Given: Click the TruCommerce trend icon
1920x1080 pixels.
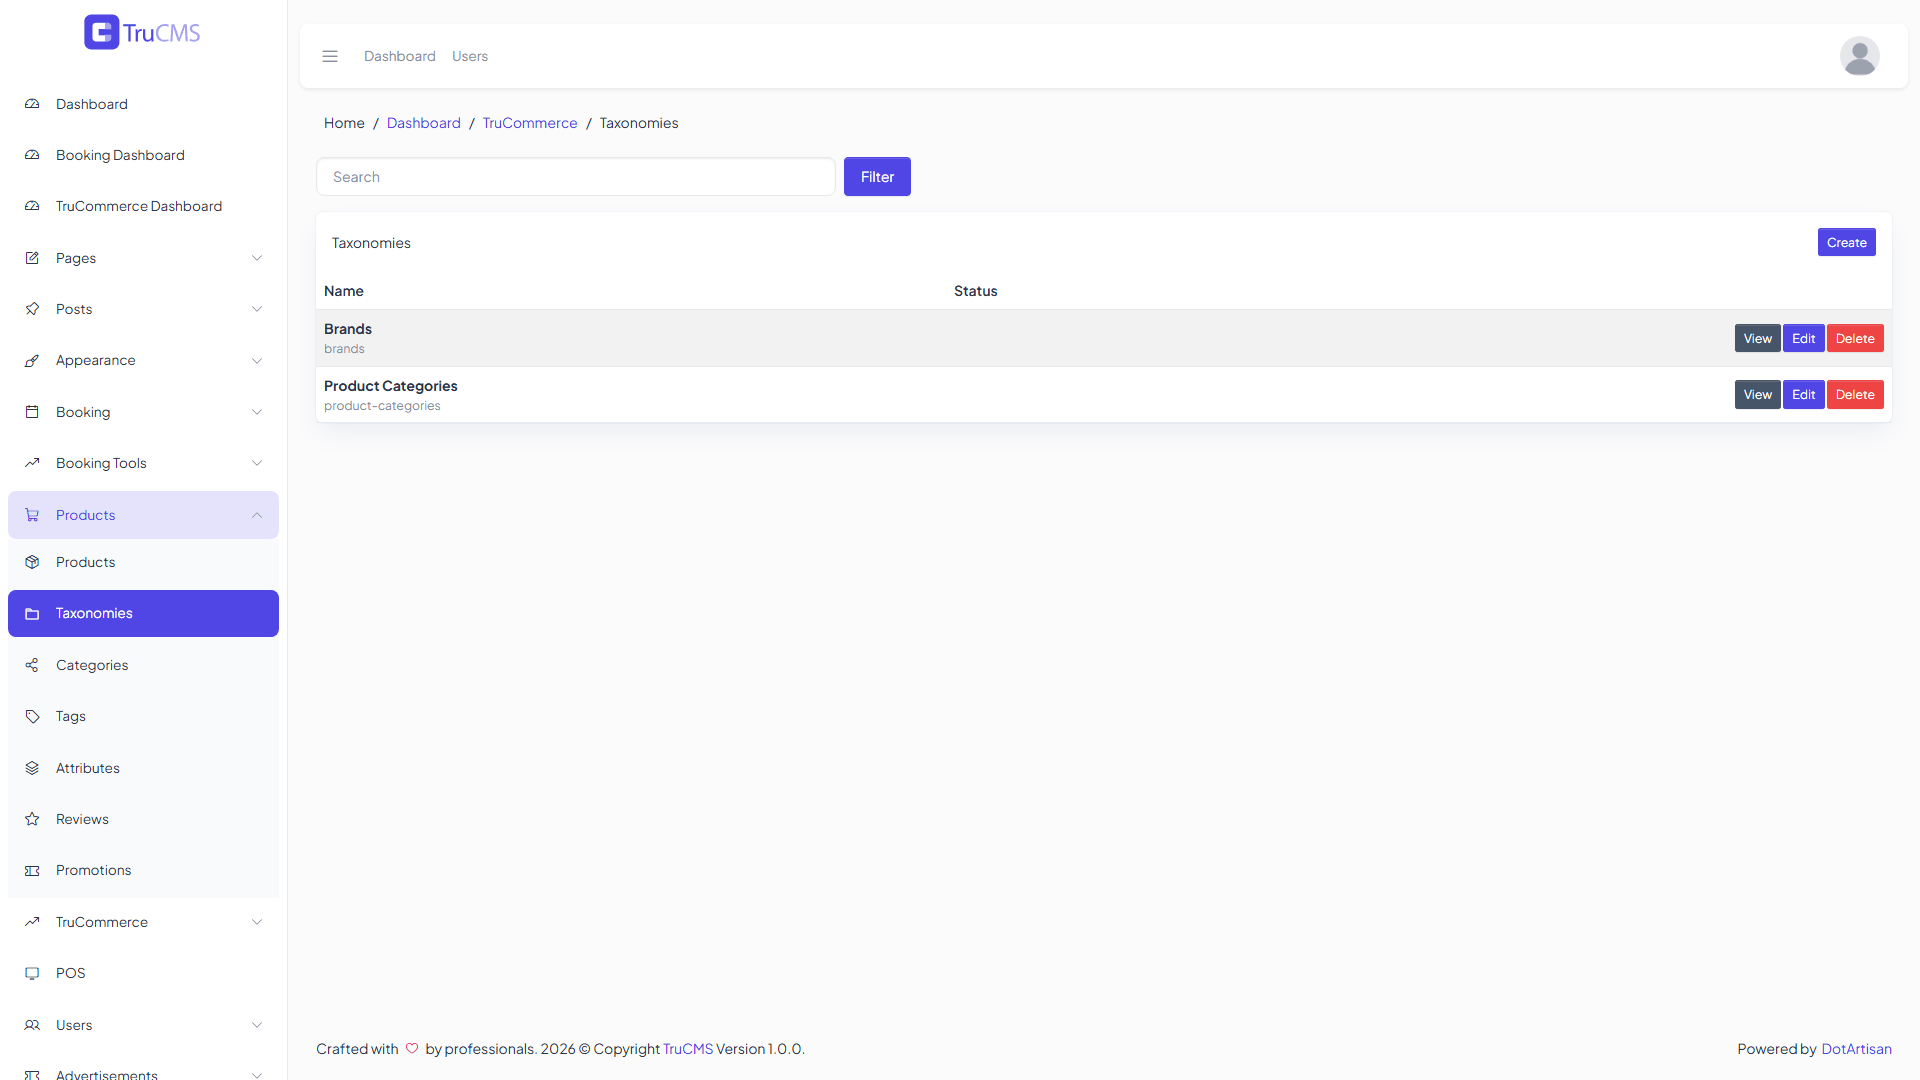Looking at the screenshot, I should pos(32,922).
